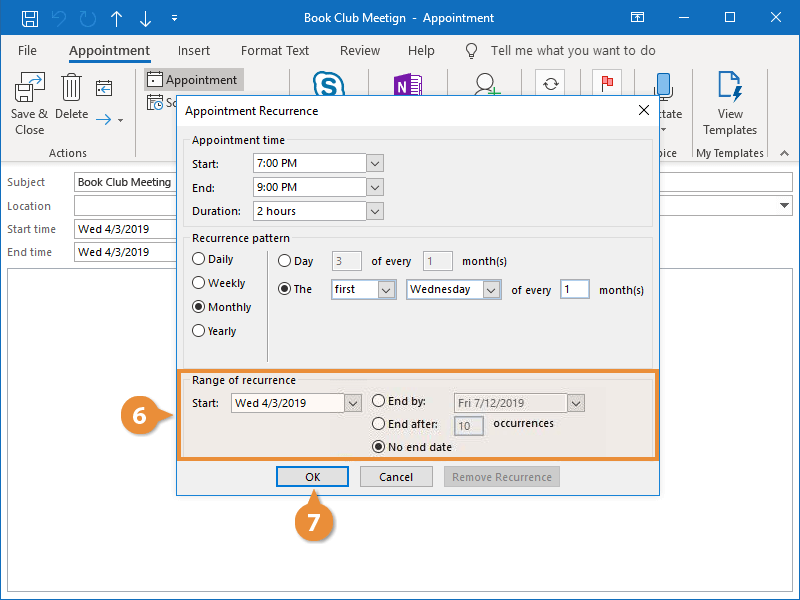The image size is (800, 600).
Task: Open View Templates from the ribbon
Action: [x=730, y=100]
